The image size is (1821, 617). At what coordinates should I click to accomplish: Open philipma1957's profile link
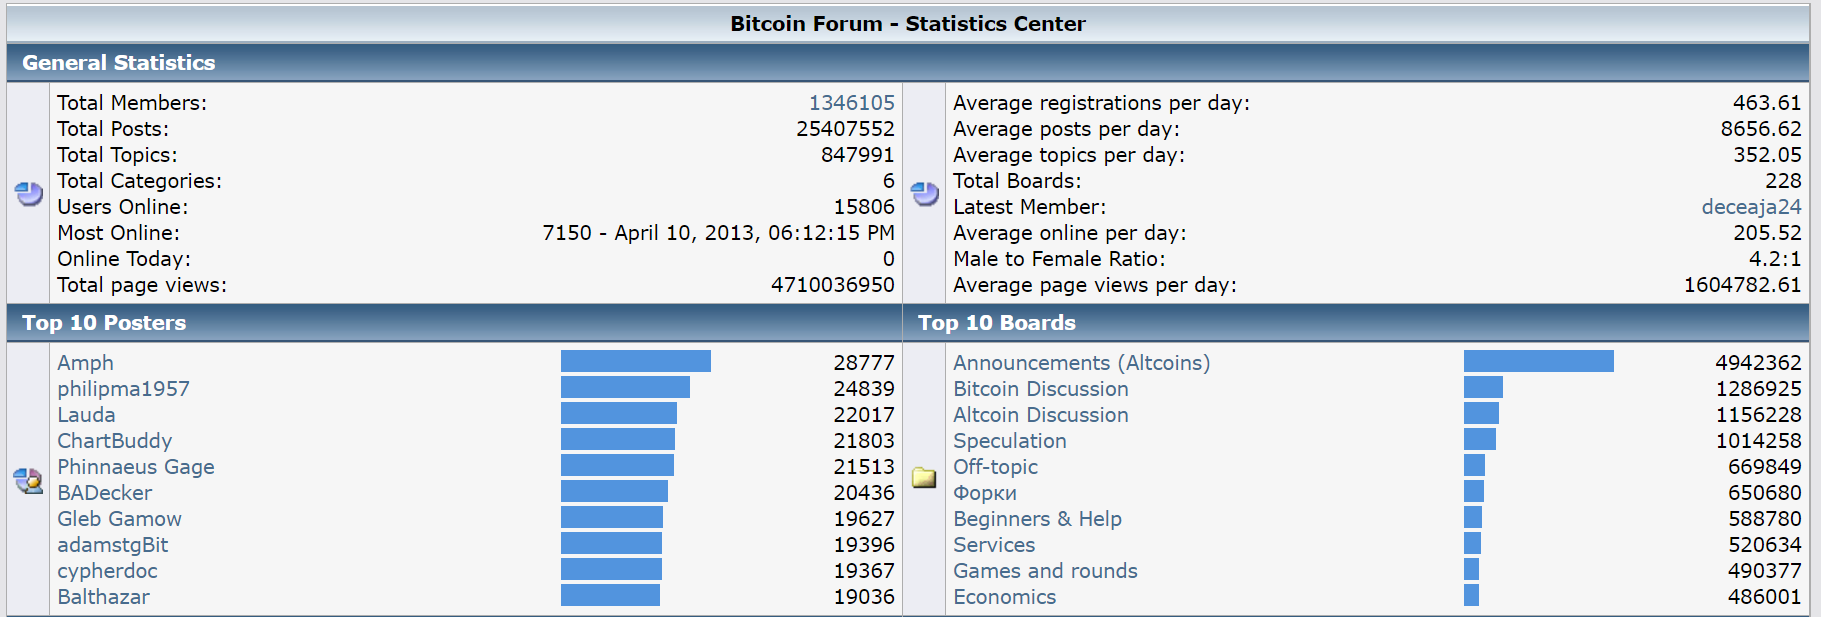pos(123,389)
